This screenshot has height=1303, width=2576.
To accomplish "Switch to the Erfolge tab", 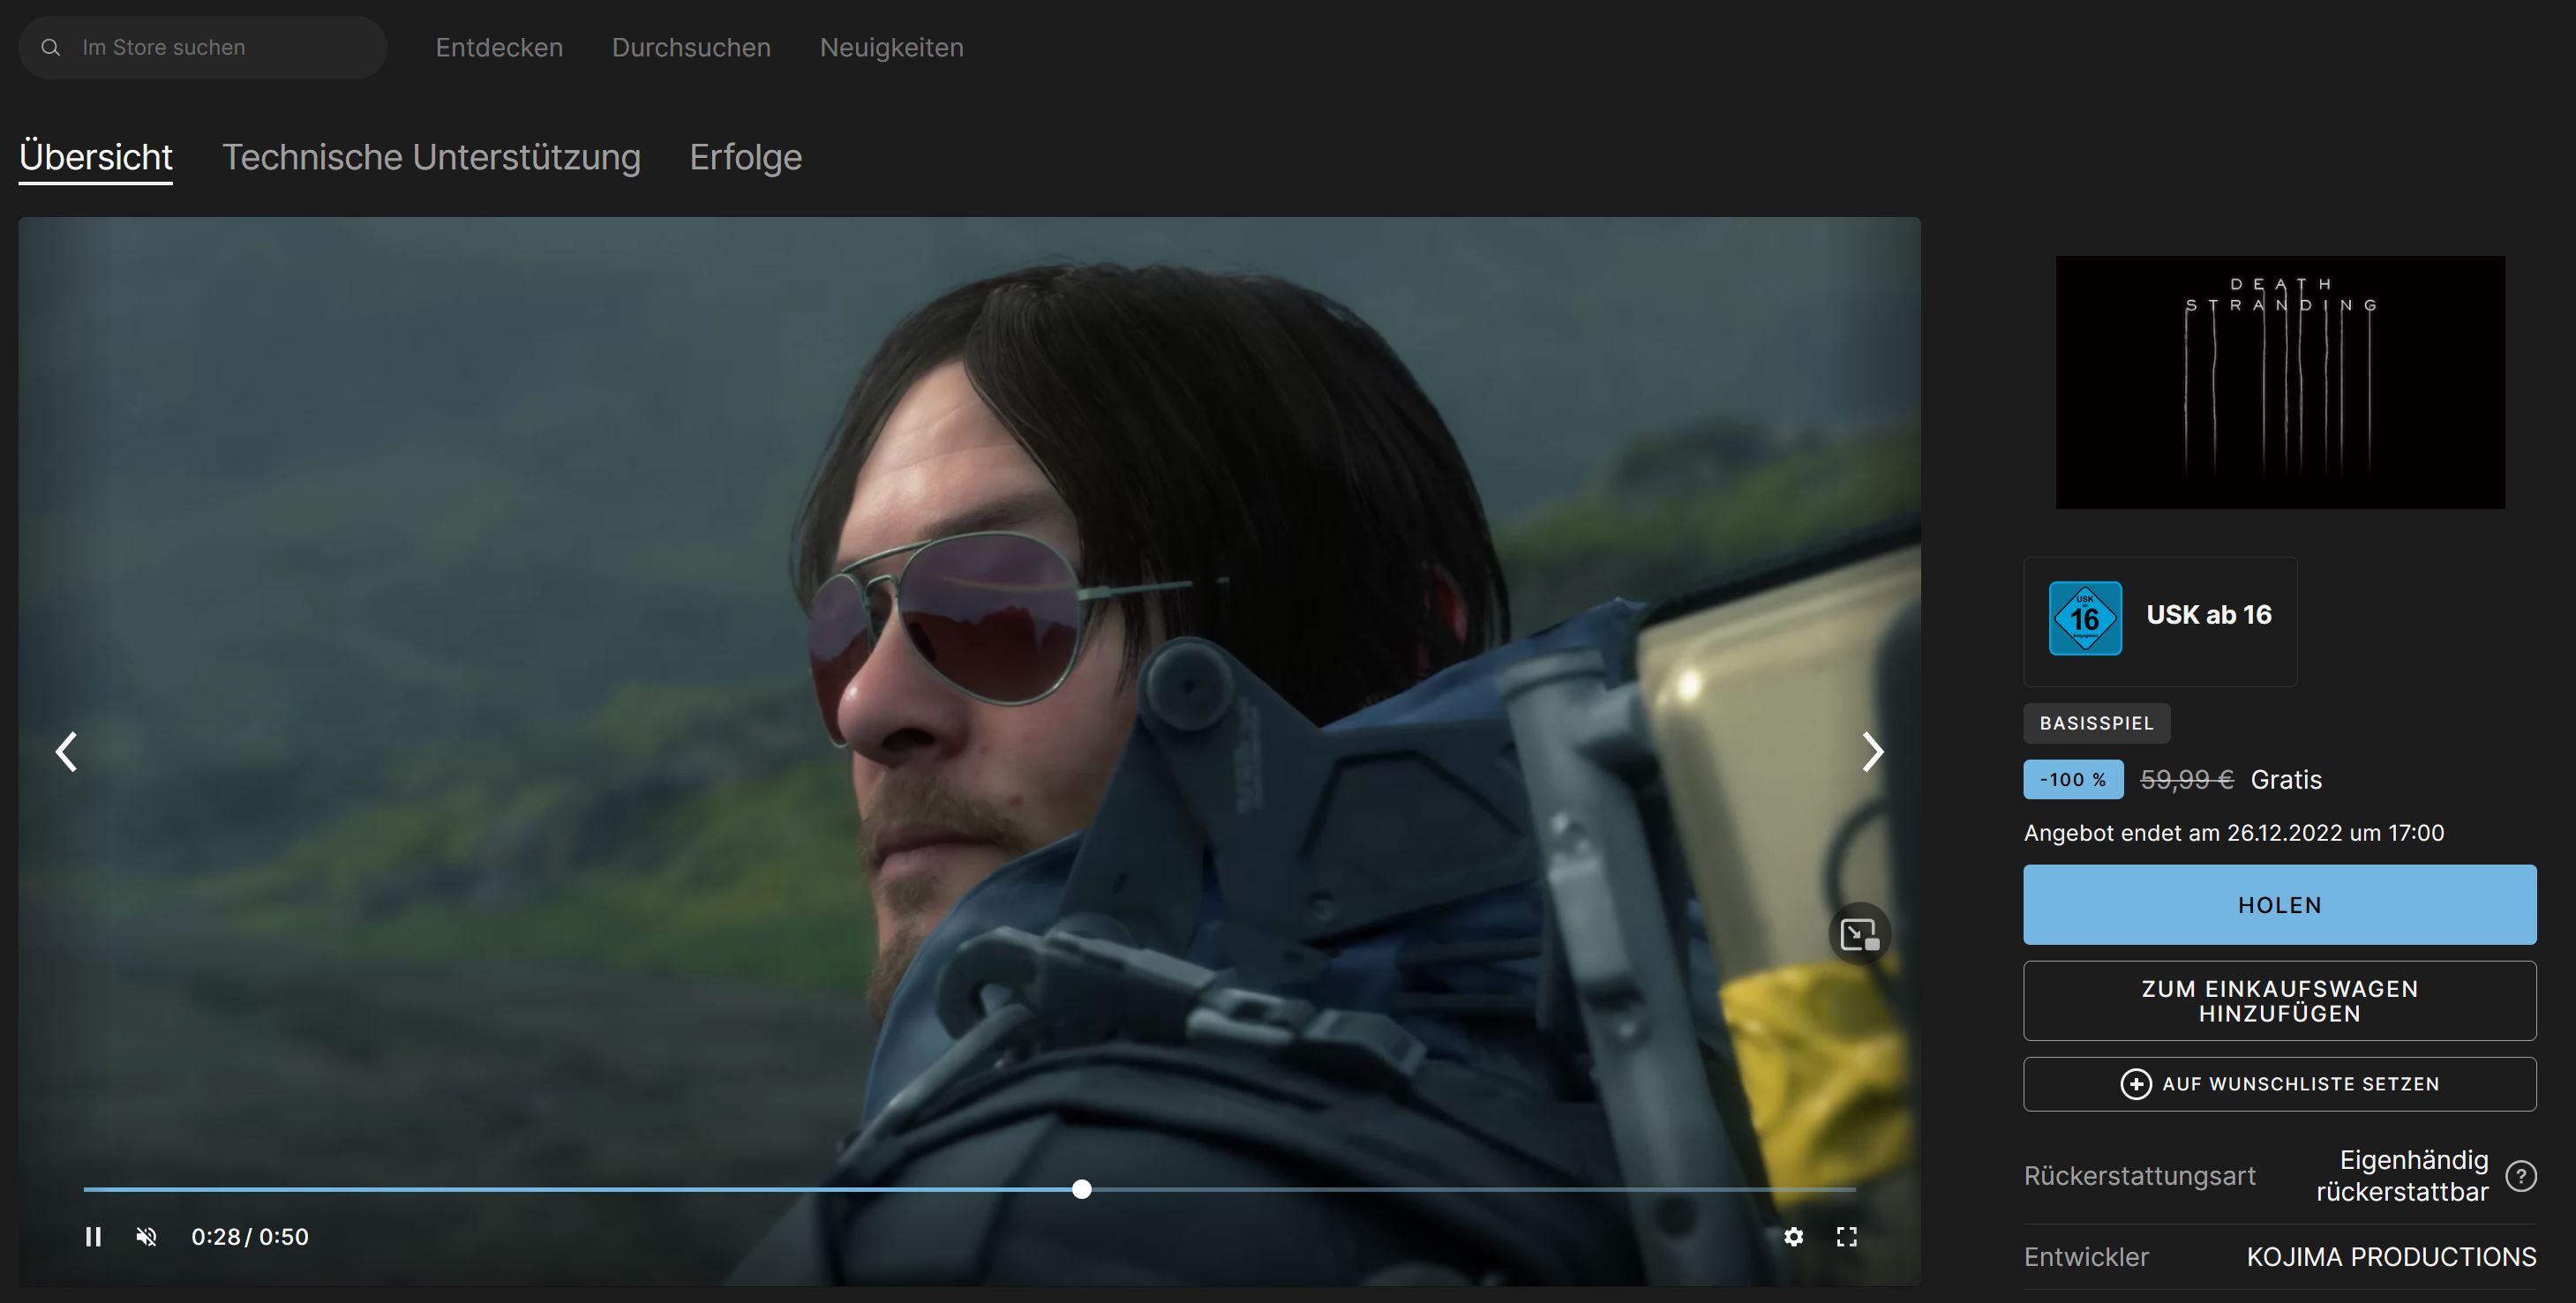I will (746, 157).
